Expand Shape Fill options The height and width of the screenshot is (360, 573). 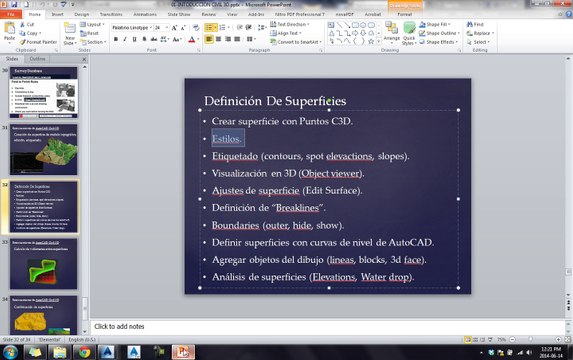tap(435, 24)
